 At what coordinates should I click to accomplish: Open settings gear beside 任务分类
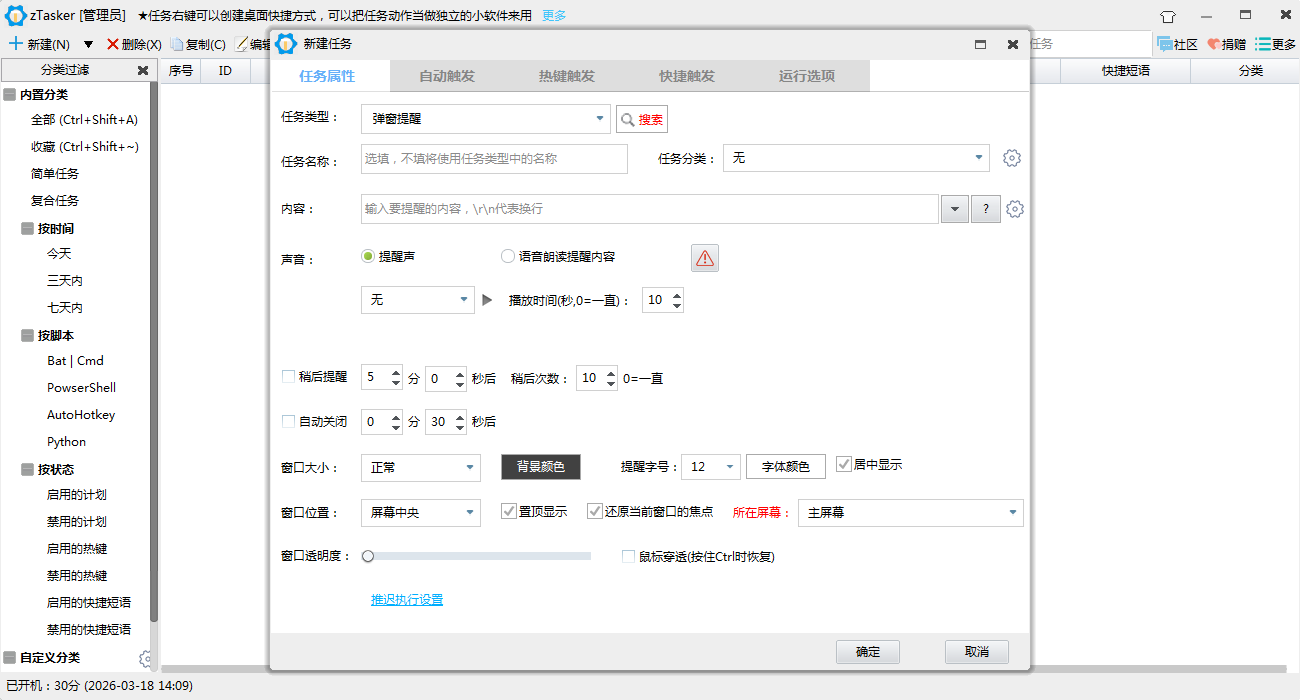click(x=1012, y=158)
